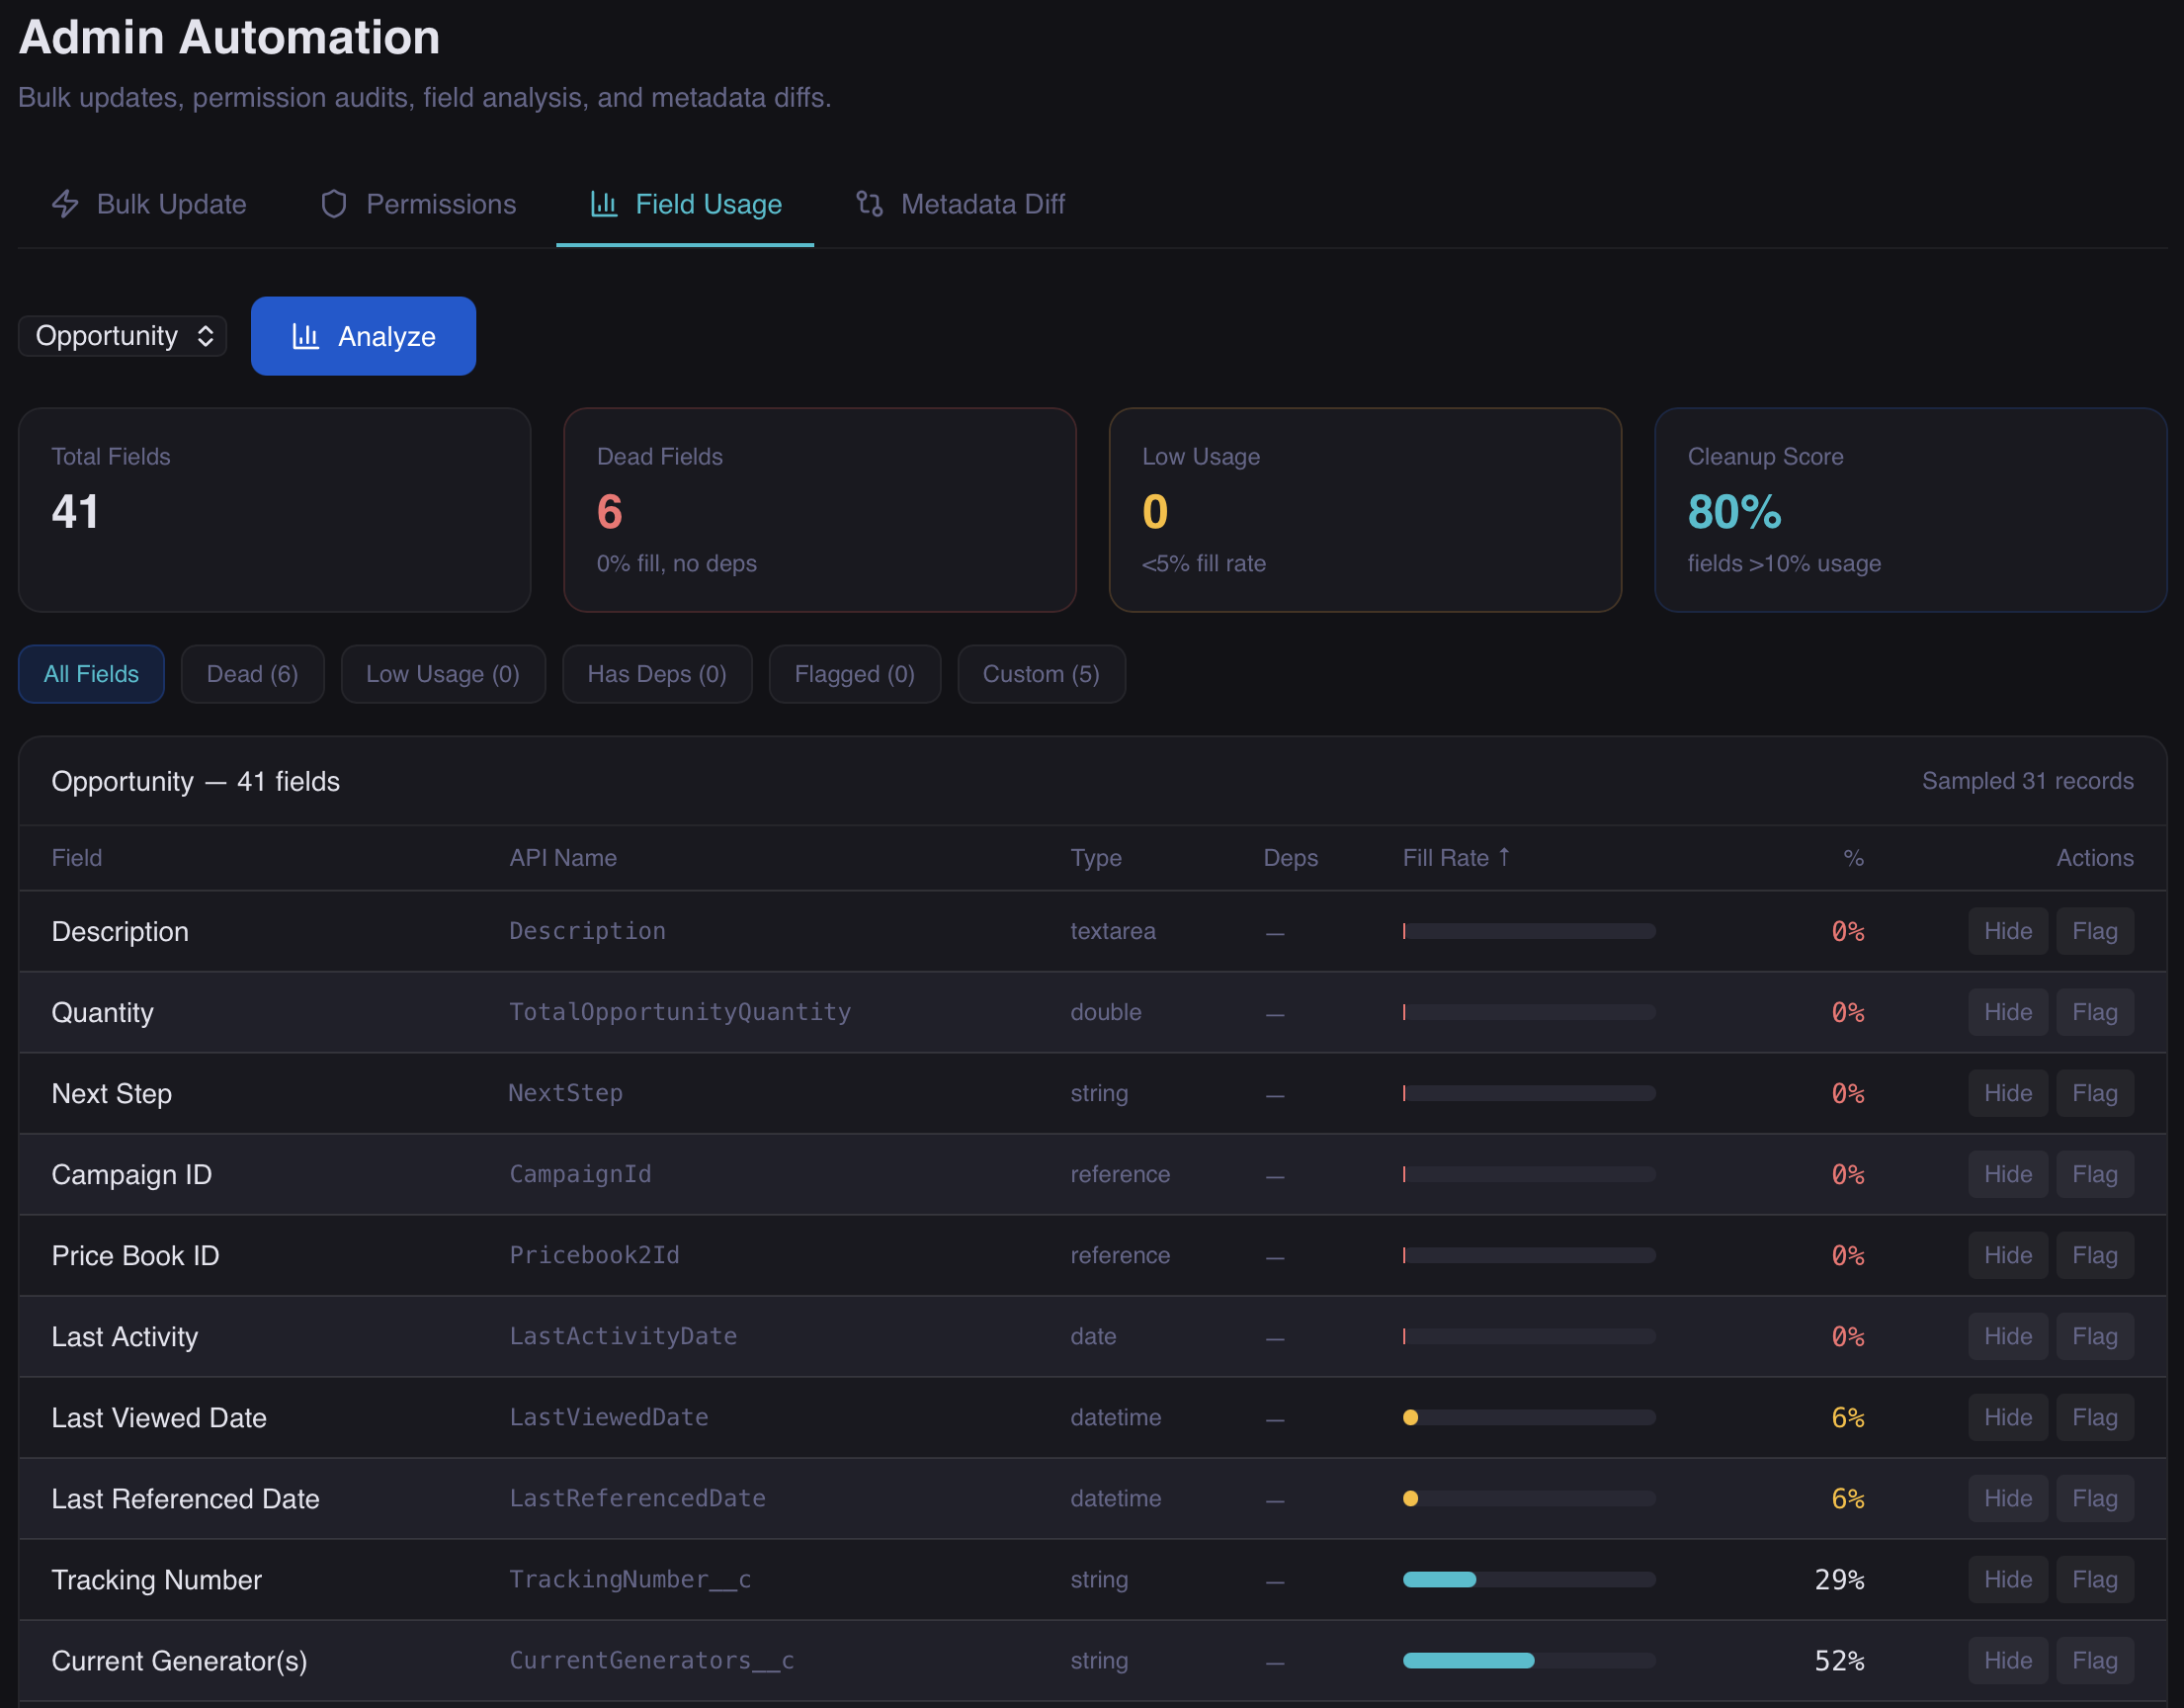This screenshot has height=1708, width=2184.
Task: Enable the Custom (5) filter chip
Action: pyautogui.click(x=1040, y=674)
